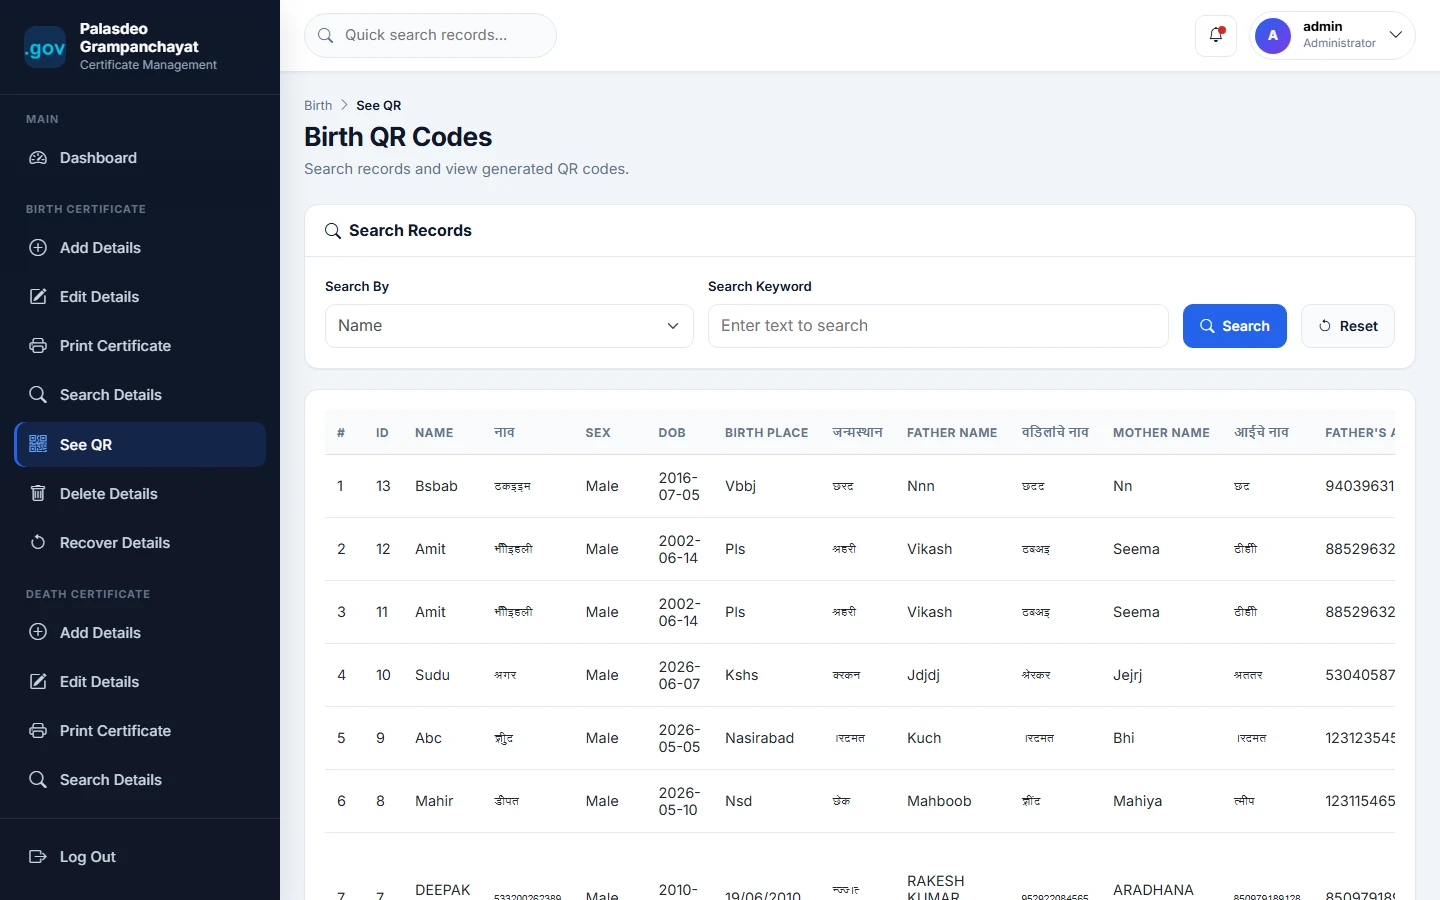Click the FATHER NAME column header
1440x900 pixels.
click(x=952, y=433)
